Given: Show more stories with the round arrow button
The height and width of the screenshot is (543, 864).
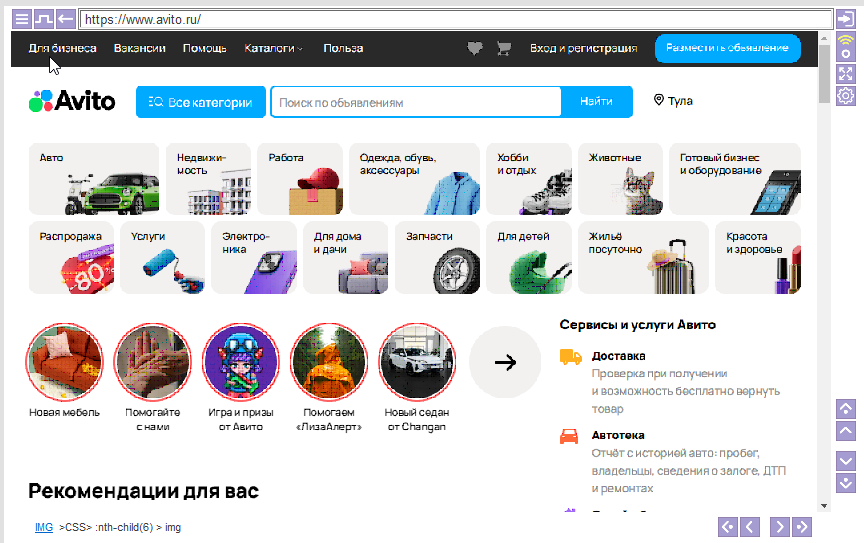Looking at the screenshot, I should pyautogui.click(x=505, y=362).
